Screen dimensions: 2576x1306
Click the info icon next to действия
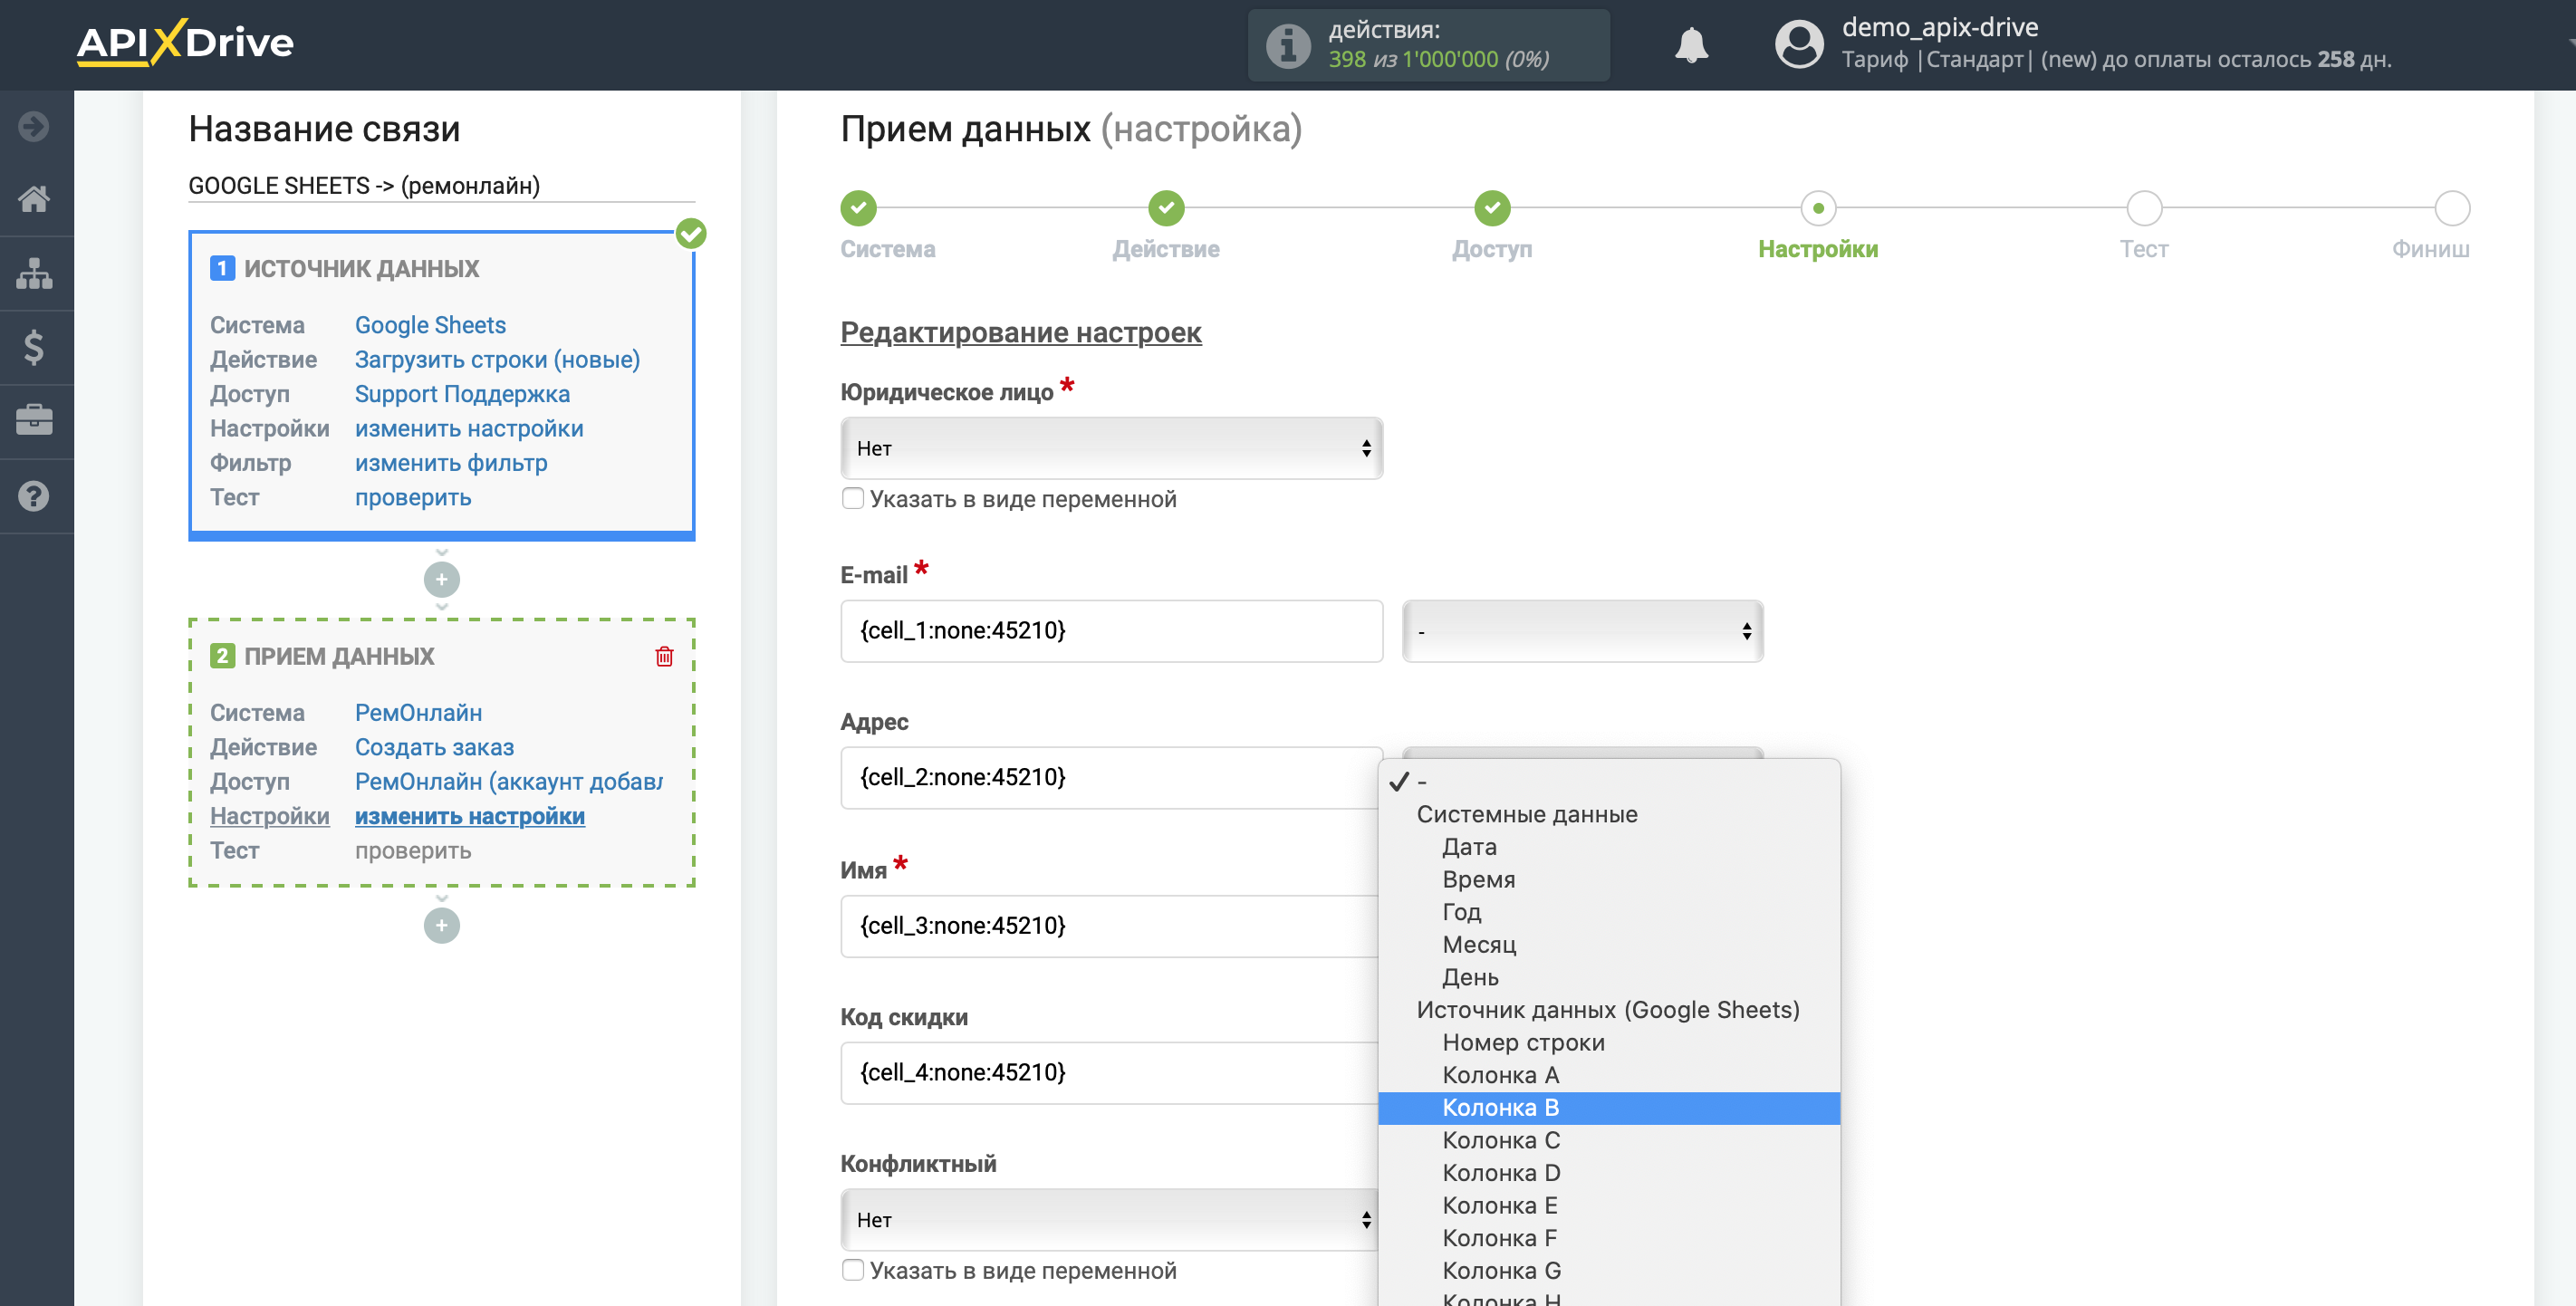pyautogui.click(x=1288, y=45)
